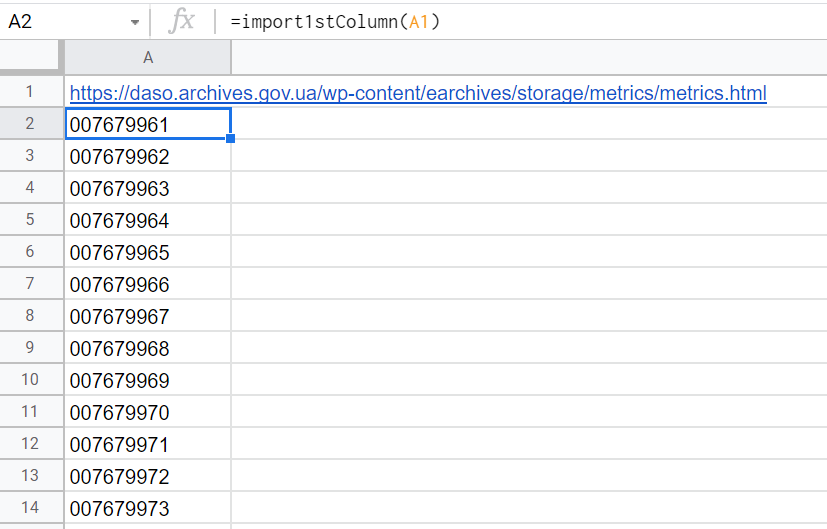The image size is (827, 529).
Task: Select row header 2
Action: (31, 123)
